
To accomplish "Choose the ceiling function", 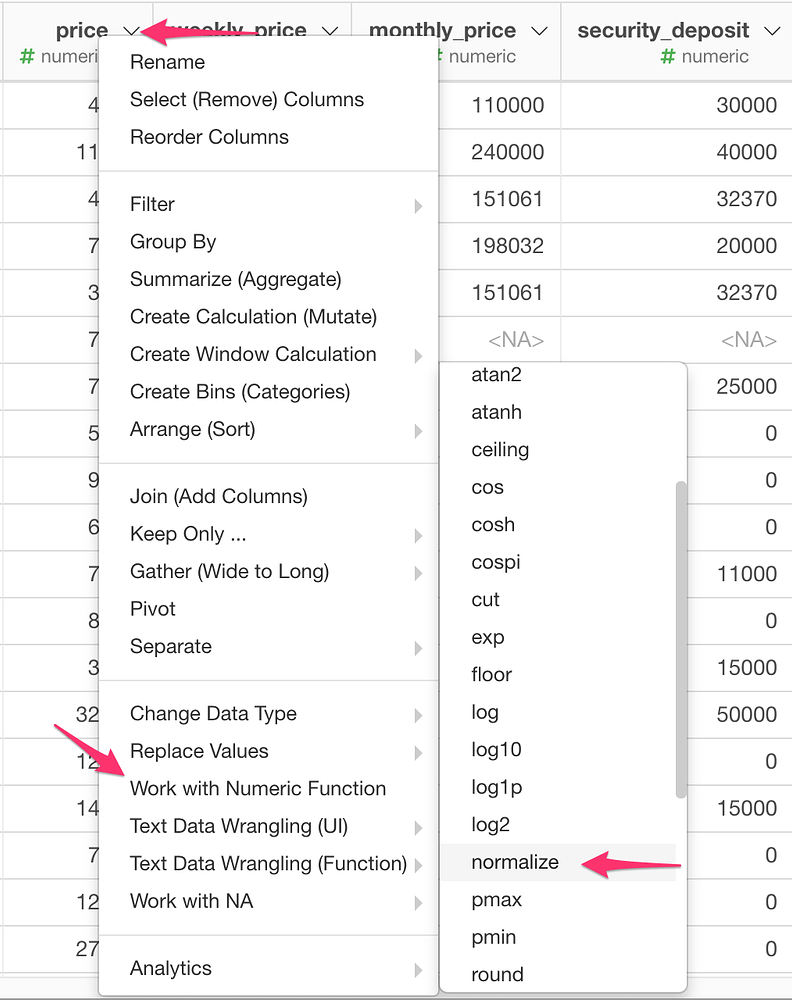I will (x=500, y=449).
